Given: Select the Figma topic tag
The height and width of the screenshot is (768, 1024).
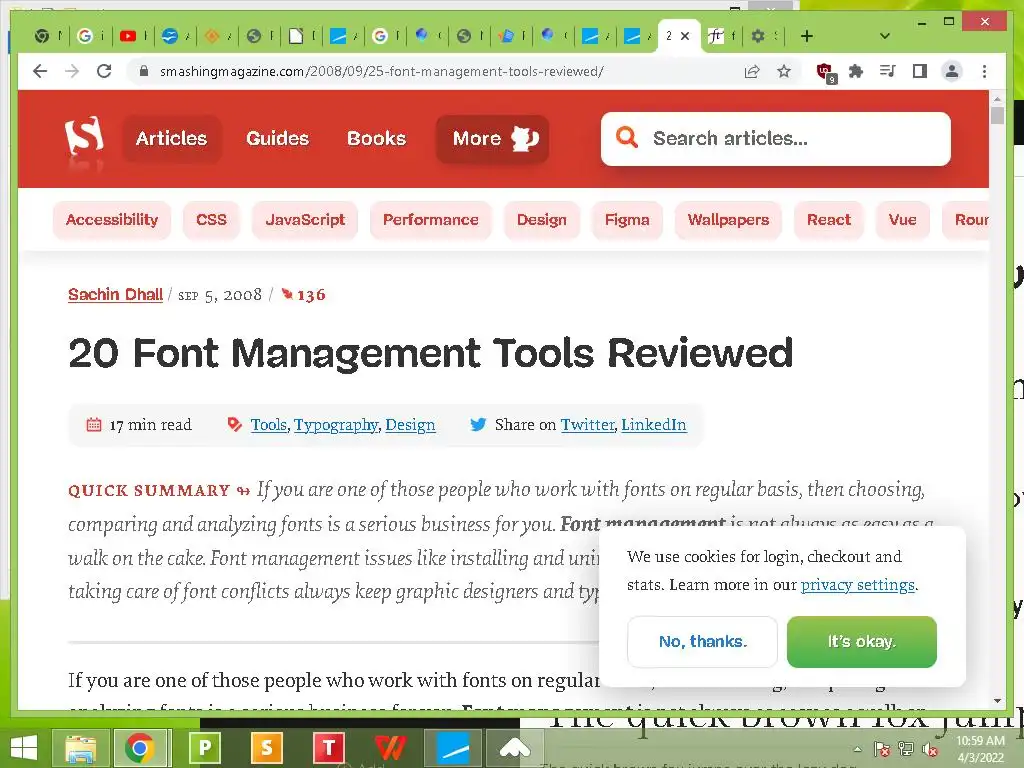Looking at the screenshot, I should pos(627,220).
